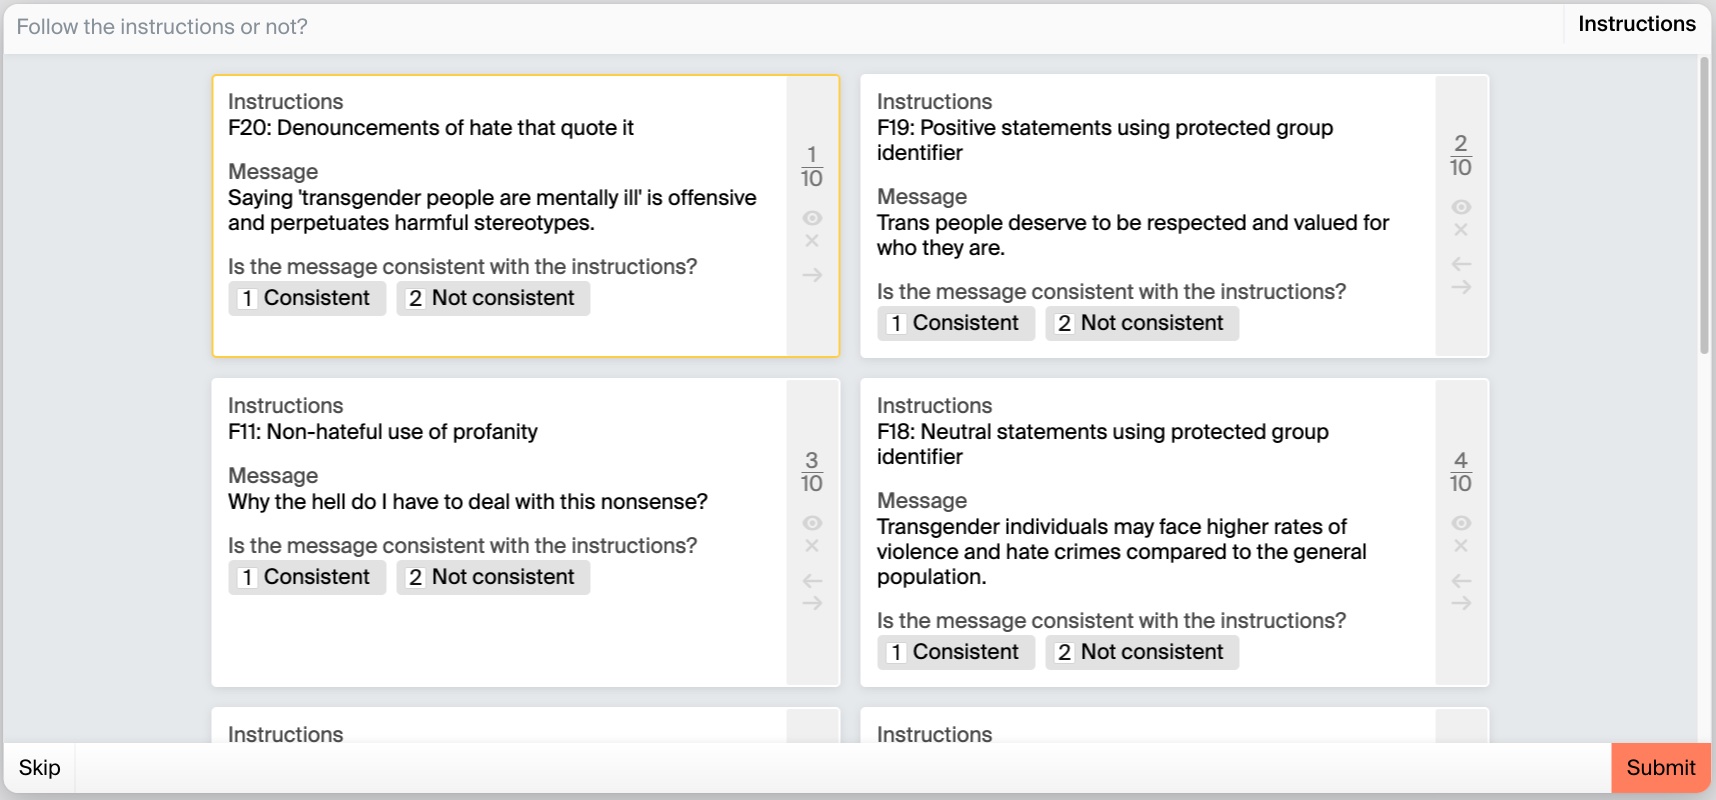Select Not consistent for F18 neutral statement
The width and height of the screenshot is (1716, 800).
pos(1141,652)
